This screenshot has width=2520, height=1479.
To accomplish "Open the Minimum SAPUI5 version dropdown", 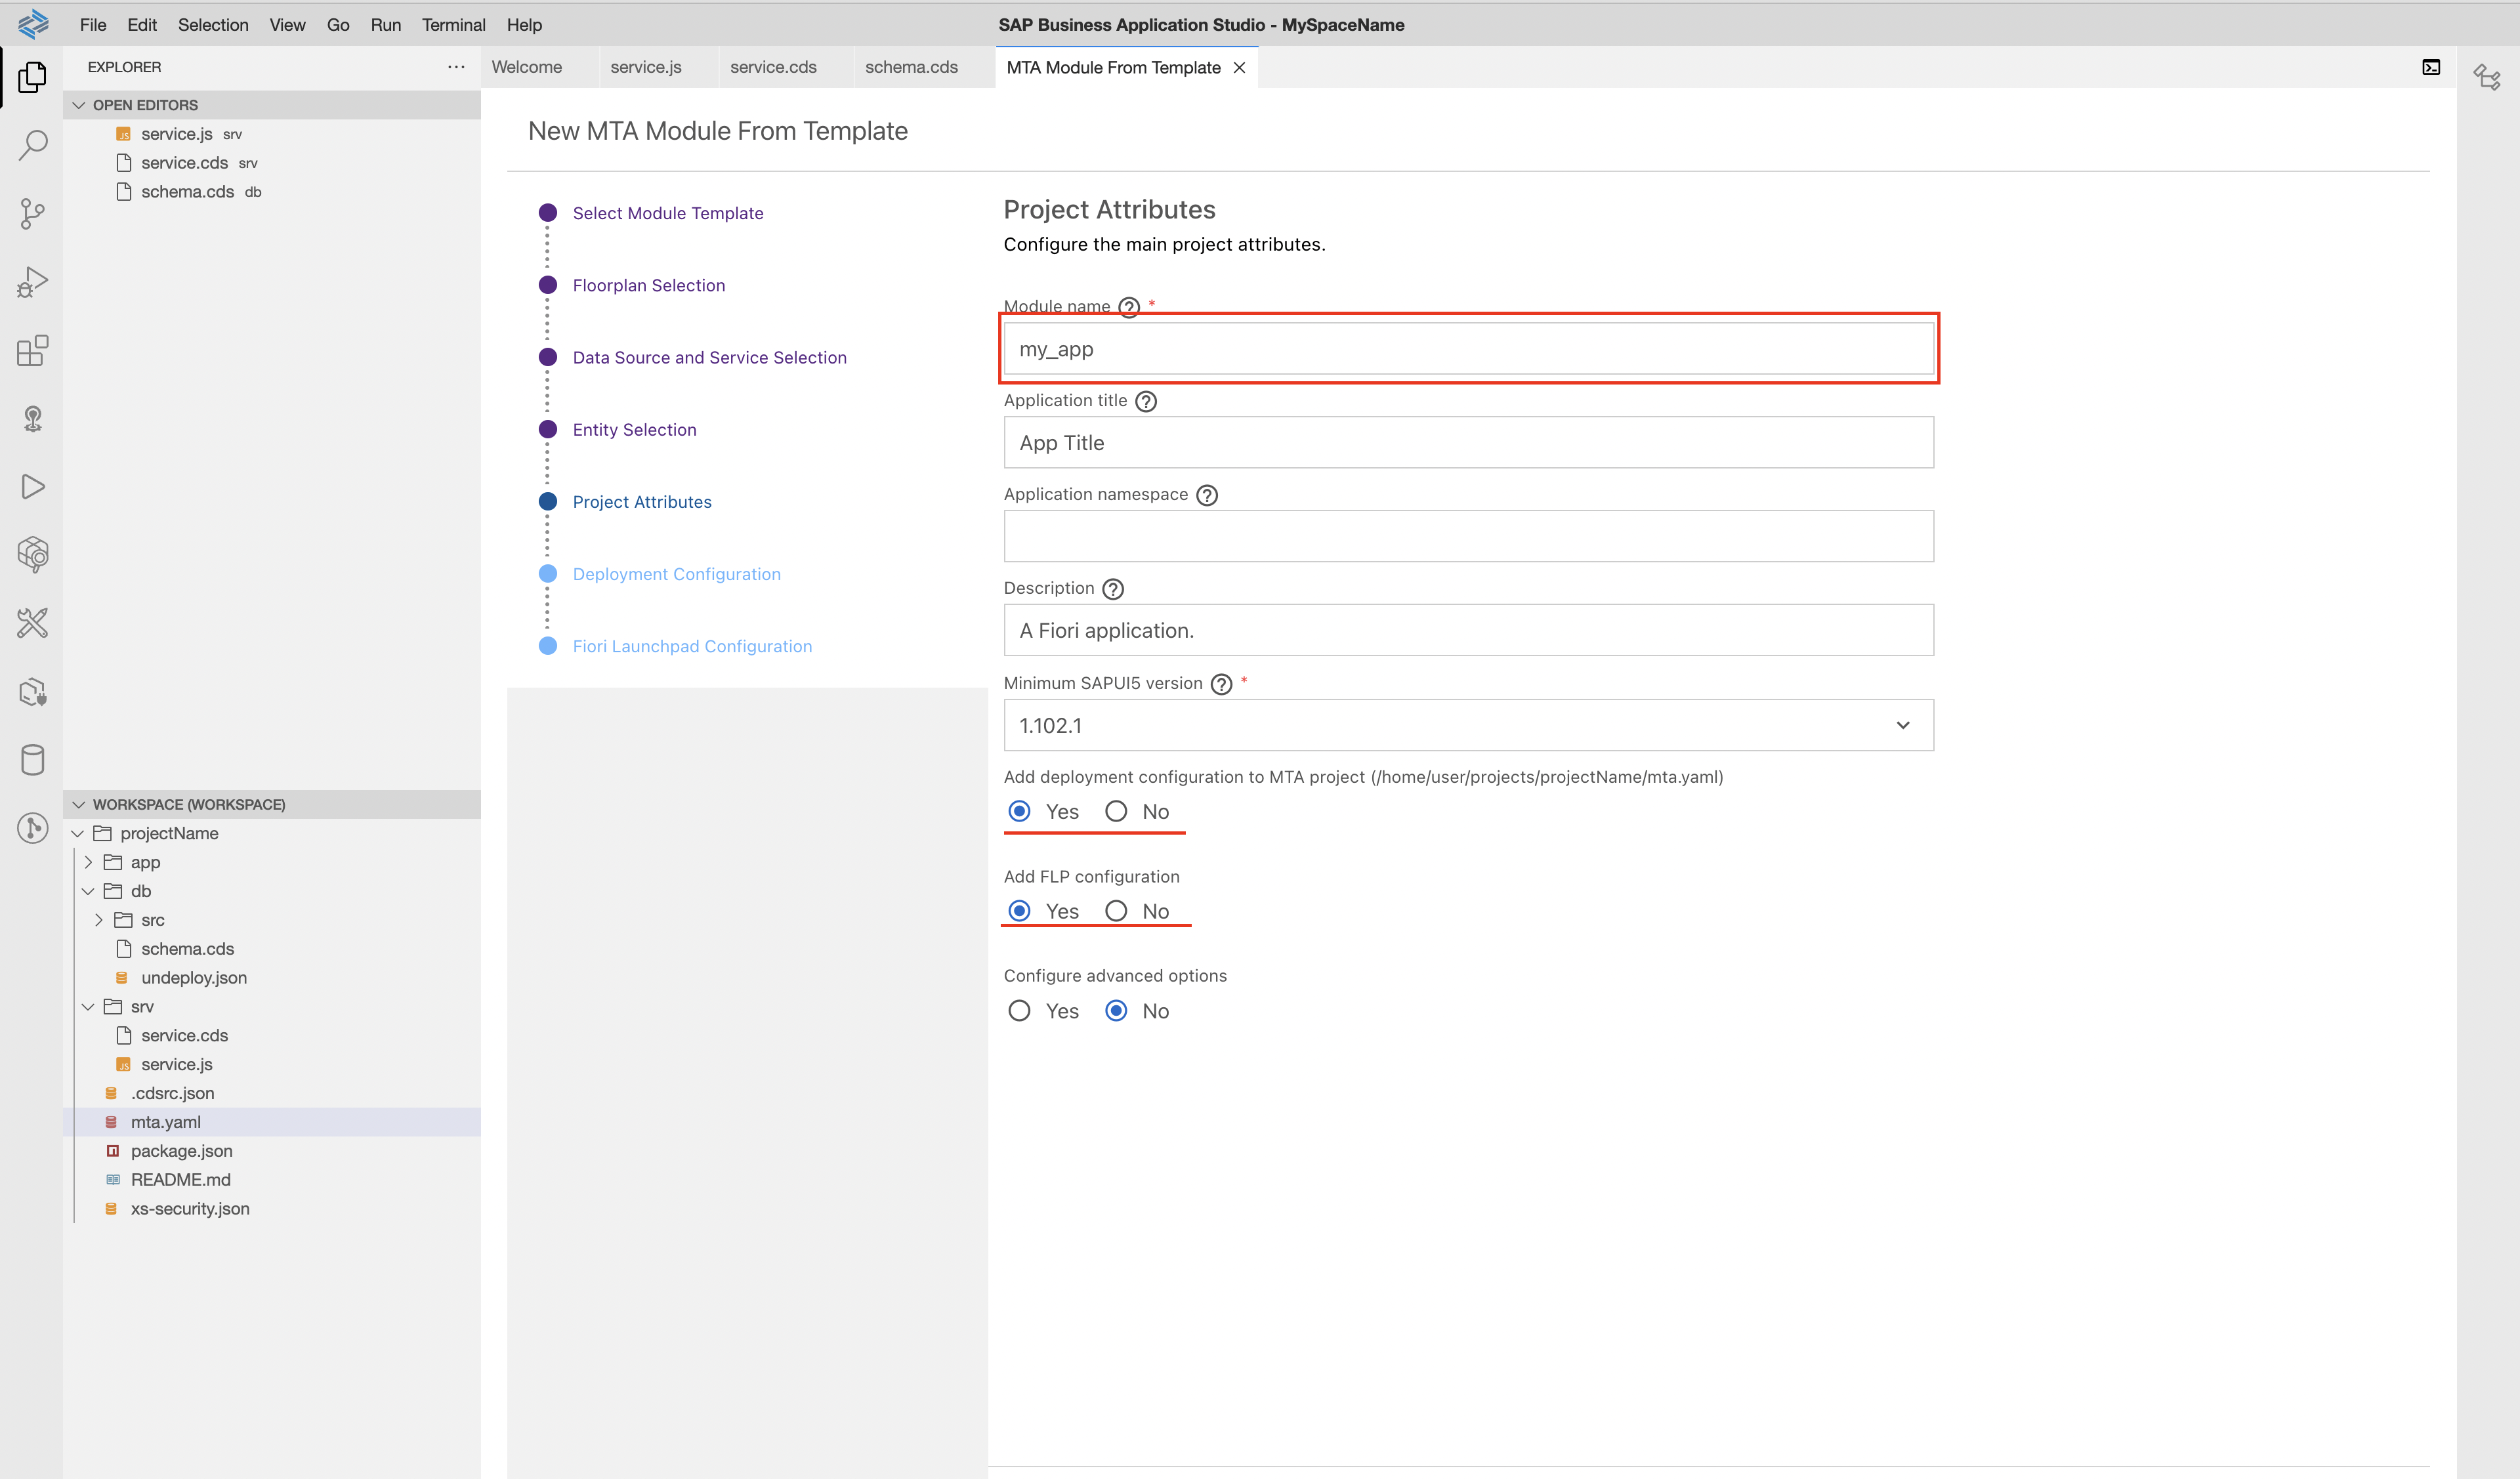I will pyautogui.click(x=1468, y=725).
